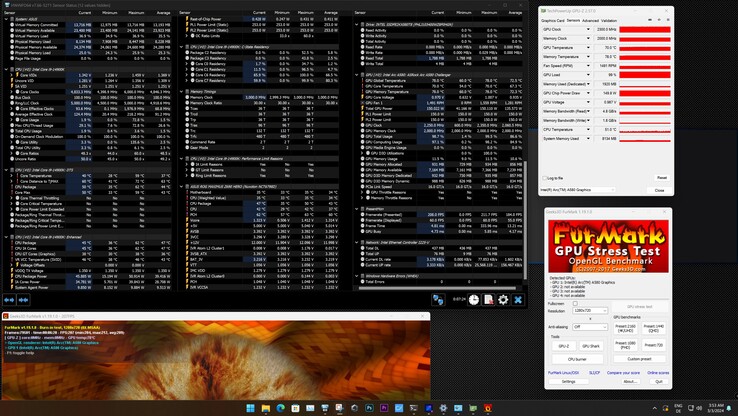This screenshot has height=416, width=738.
Task: Click the HWiNFO clock reset timer icon
Action: [474, 300]
